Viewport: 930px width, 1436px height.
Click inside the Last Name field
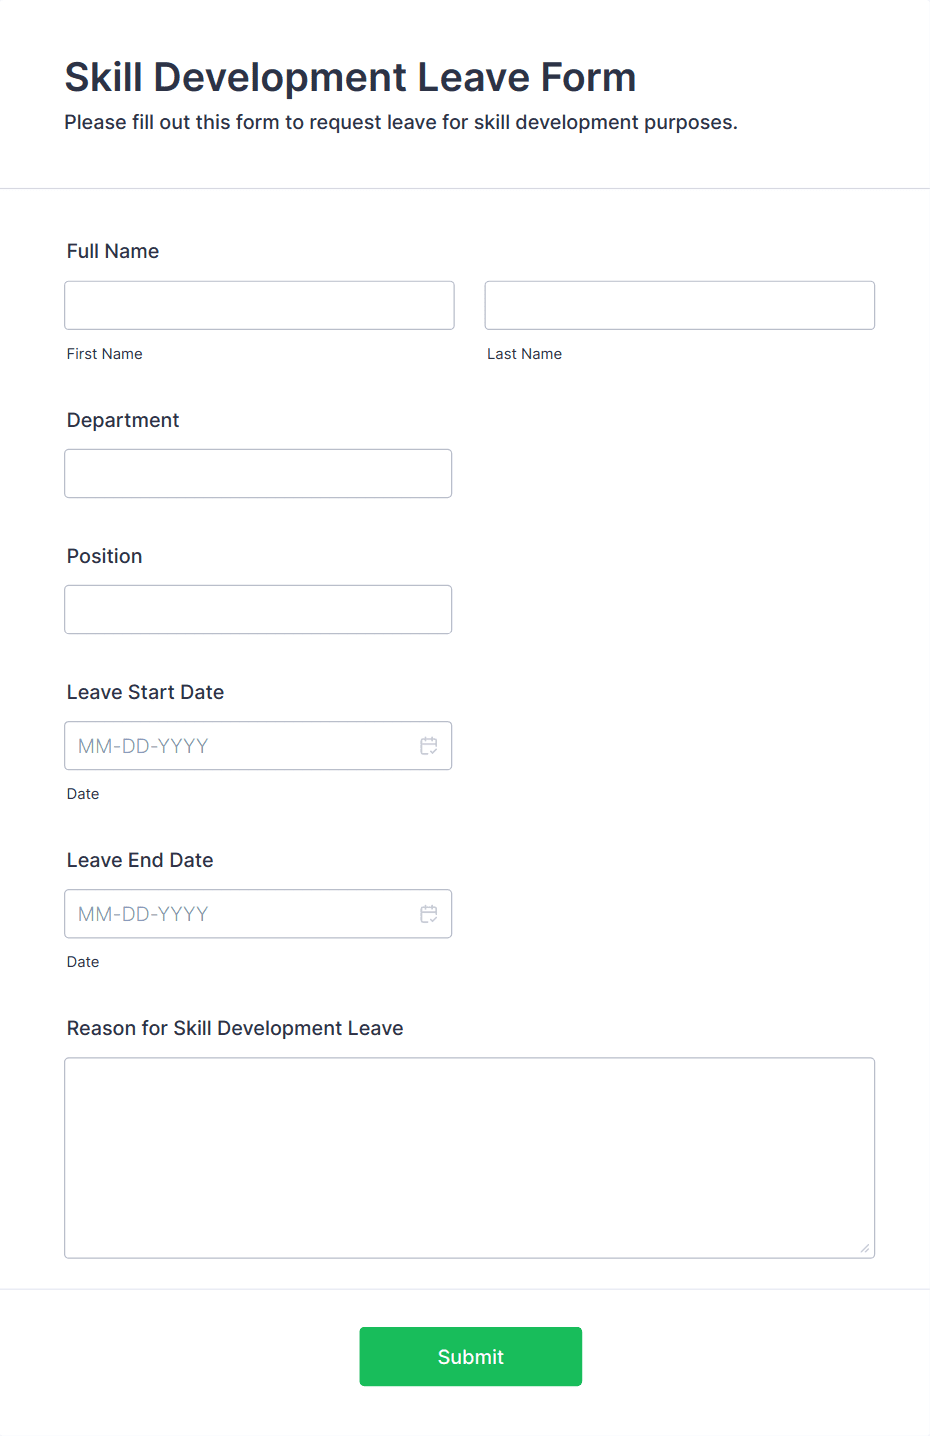pyautogui.click(x=678, y=305)
